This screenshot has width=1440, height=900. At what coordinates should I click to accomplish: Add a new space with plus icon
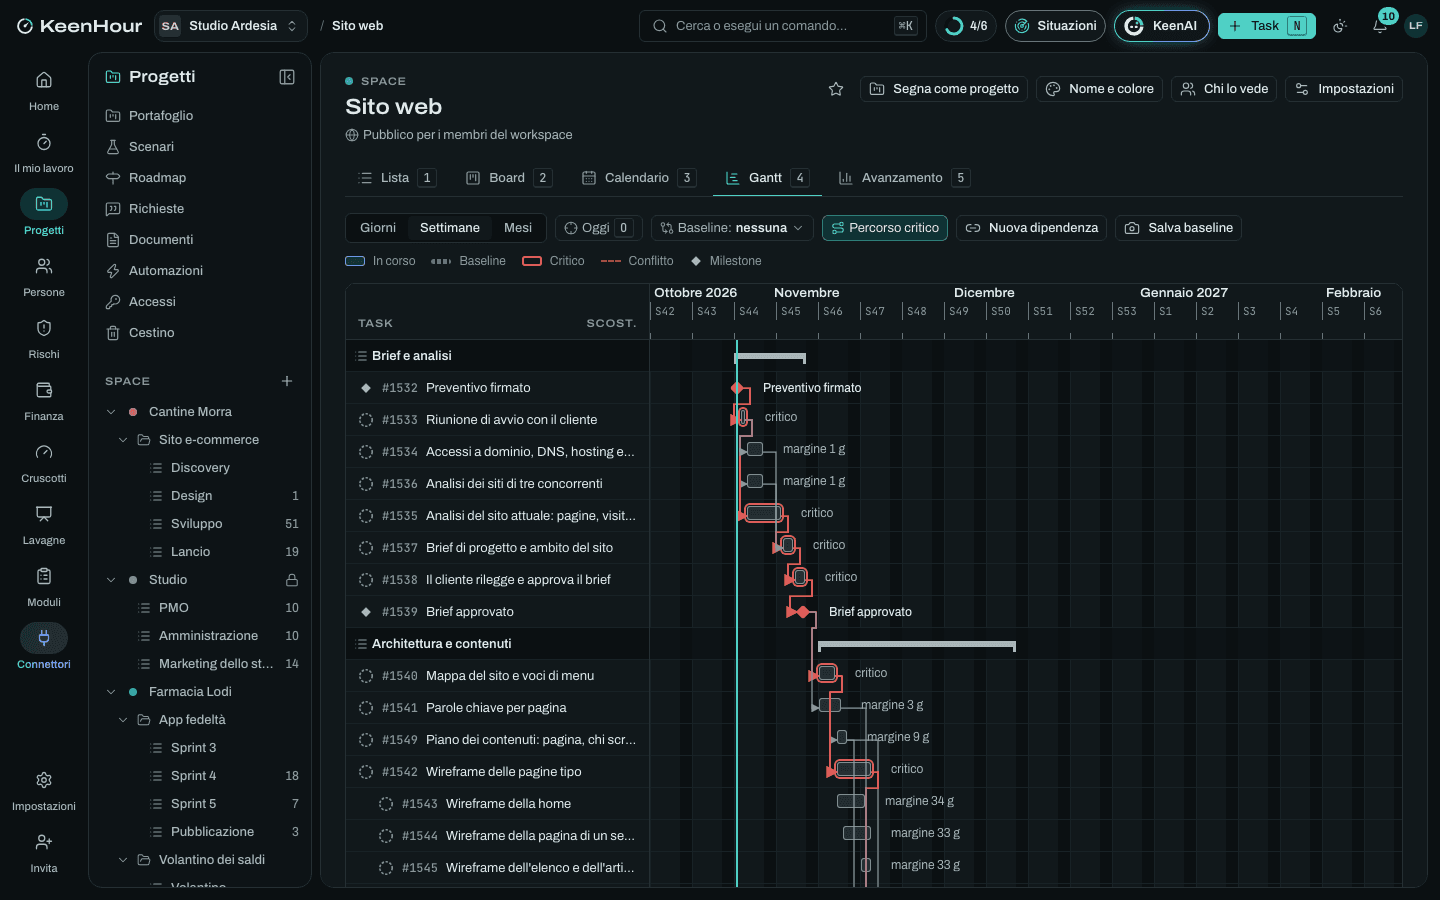[287, 381]
